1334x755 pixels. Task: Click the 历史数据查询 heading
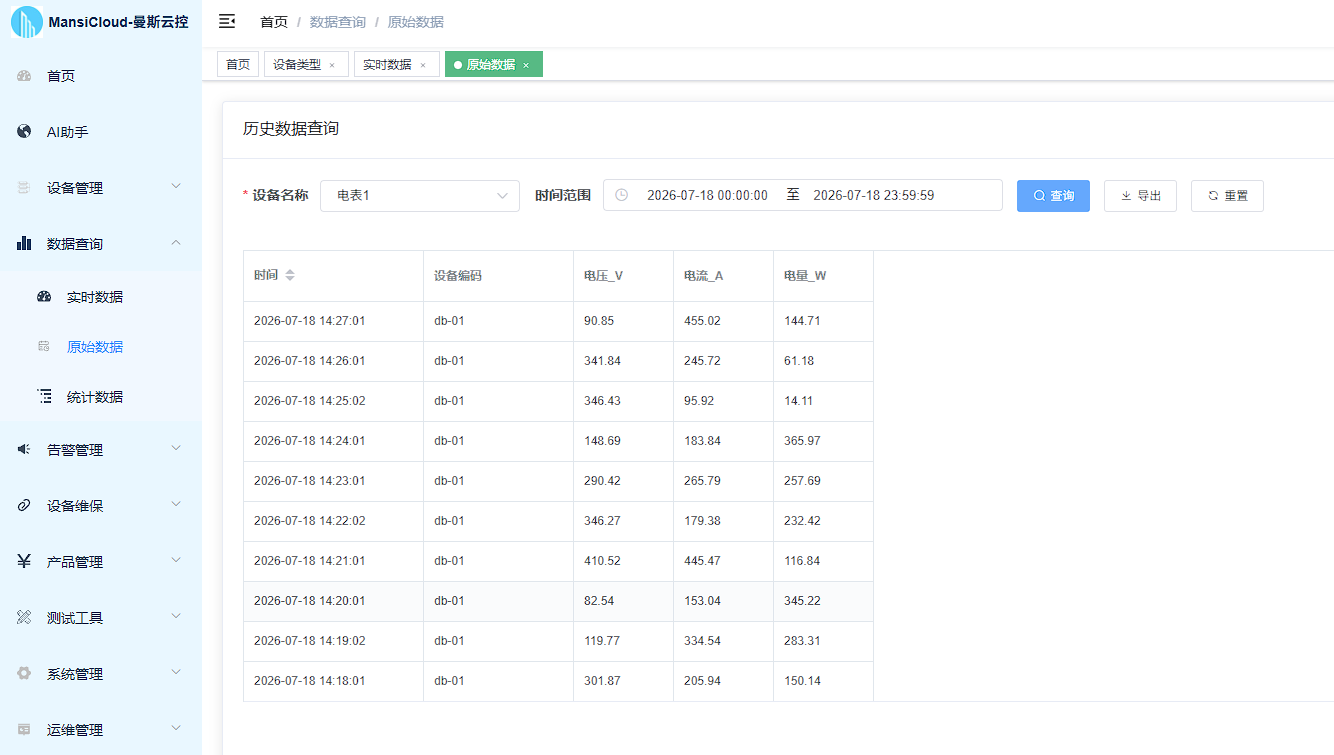pyautogui.click(x=291, y=129)
